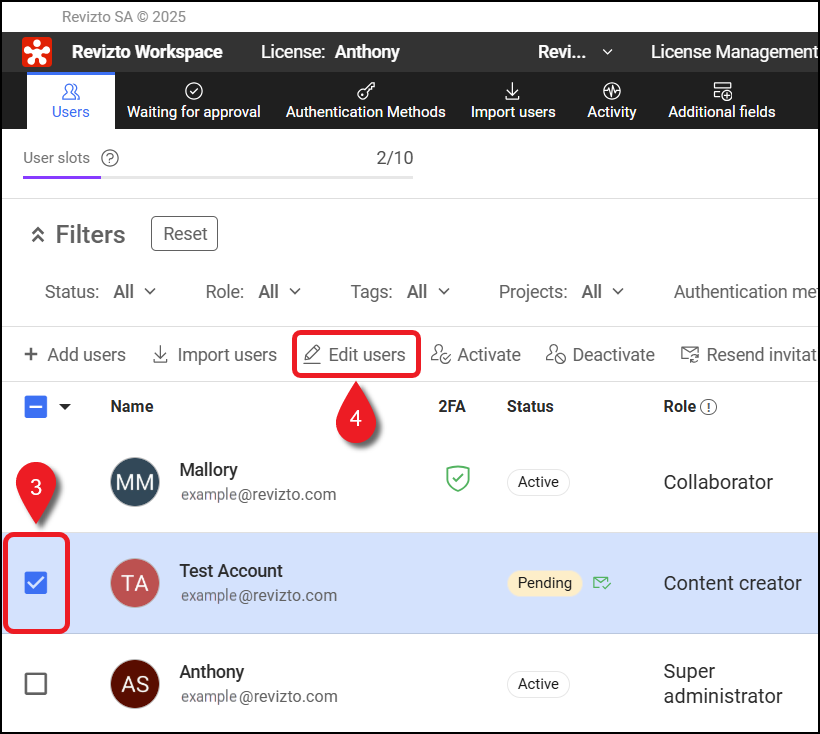Click the Role column info icon

click(709, 407)
